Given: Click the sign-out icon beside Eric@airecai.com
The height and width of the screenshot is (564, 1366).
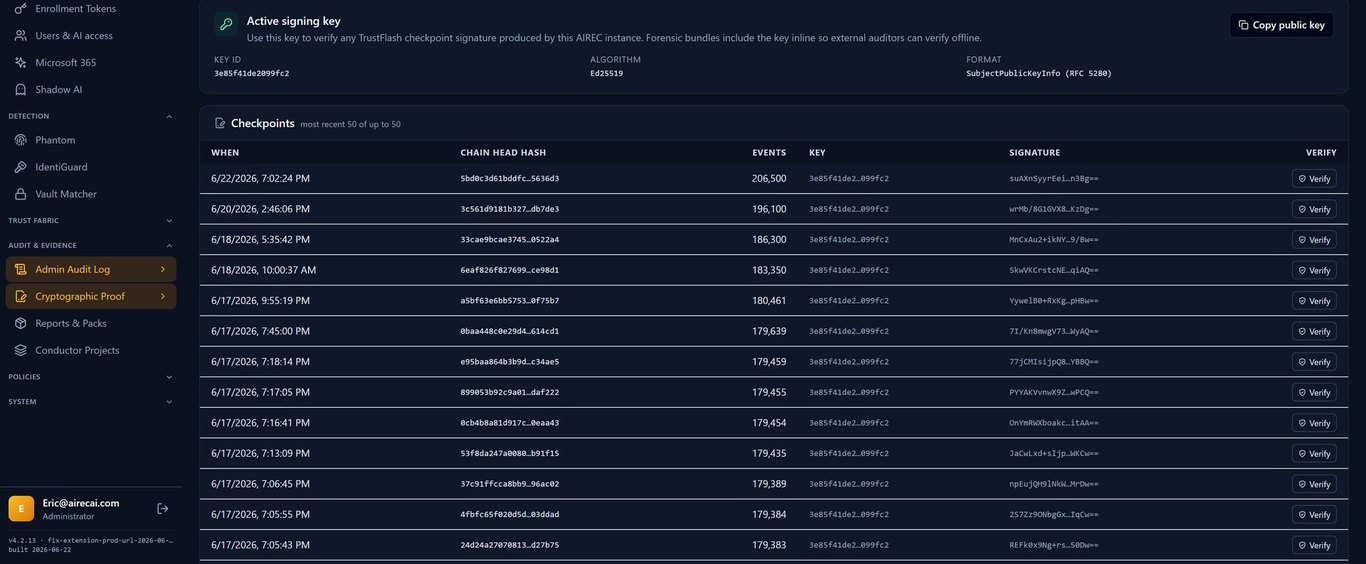Looking at the screenshot, I should [163, 508].
